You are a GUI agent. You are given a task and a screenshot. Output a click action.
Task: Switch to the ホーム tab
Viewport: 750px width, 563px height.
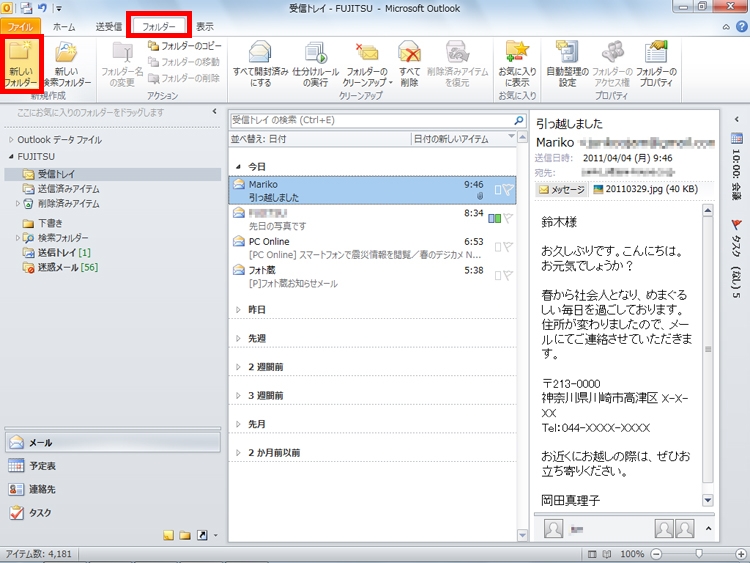coord(64,27)
